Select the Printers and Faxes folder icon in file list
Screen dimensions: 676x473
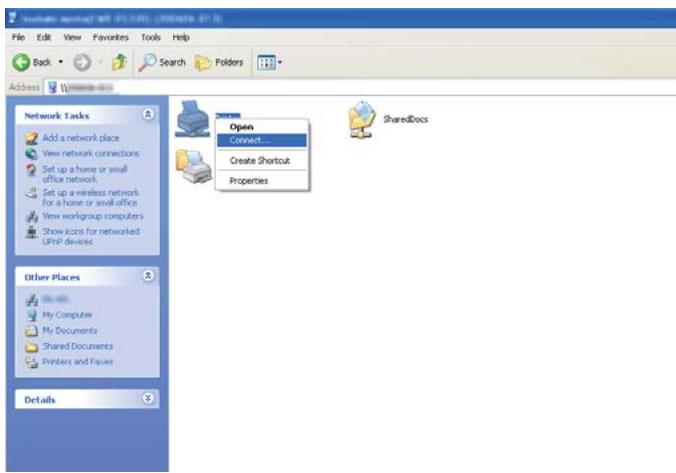point(194,166)
